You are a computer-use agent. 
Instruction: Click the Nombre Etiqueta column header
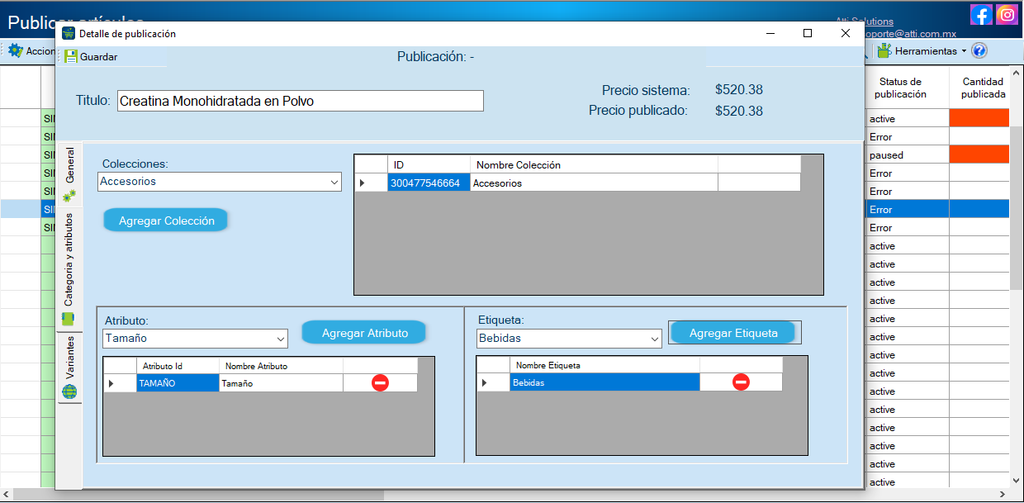tap(605, 365)
